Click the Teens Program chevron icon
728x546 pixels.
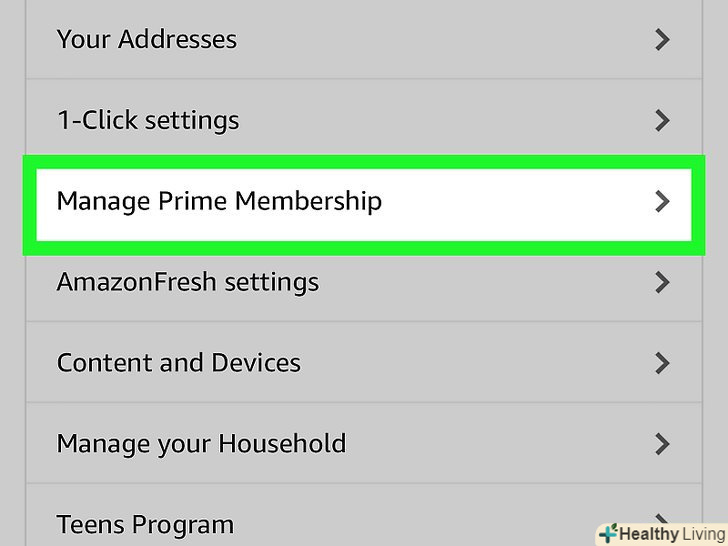pos(661,518)
